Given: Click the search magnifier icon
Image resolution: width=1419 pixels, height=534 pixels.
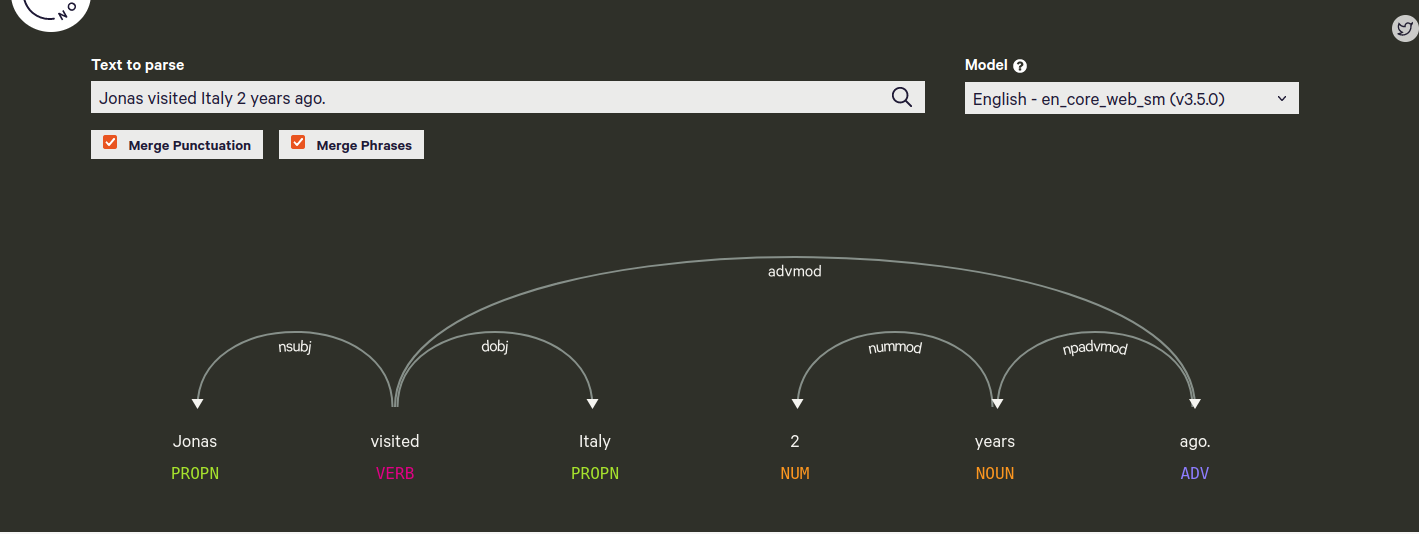Looking at the screenshot, I should pos(901,97).
